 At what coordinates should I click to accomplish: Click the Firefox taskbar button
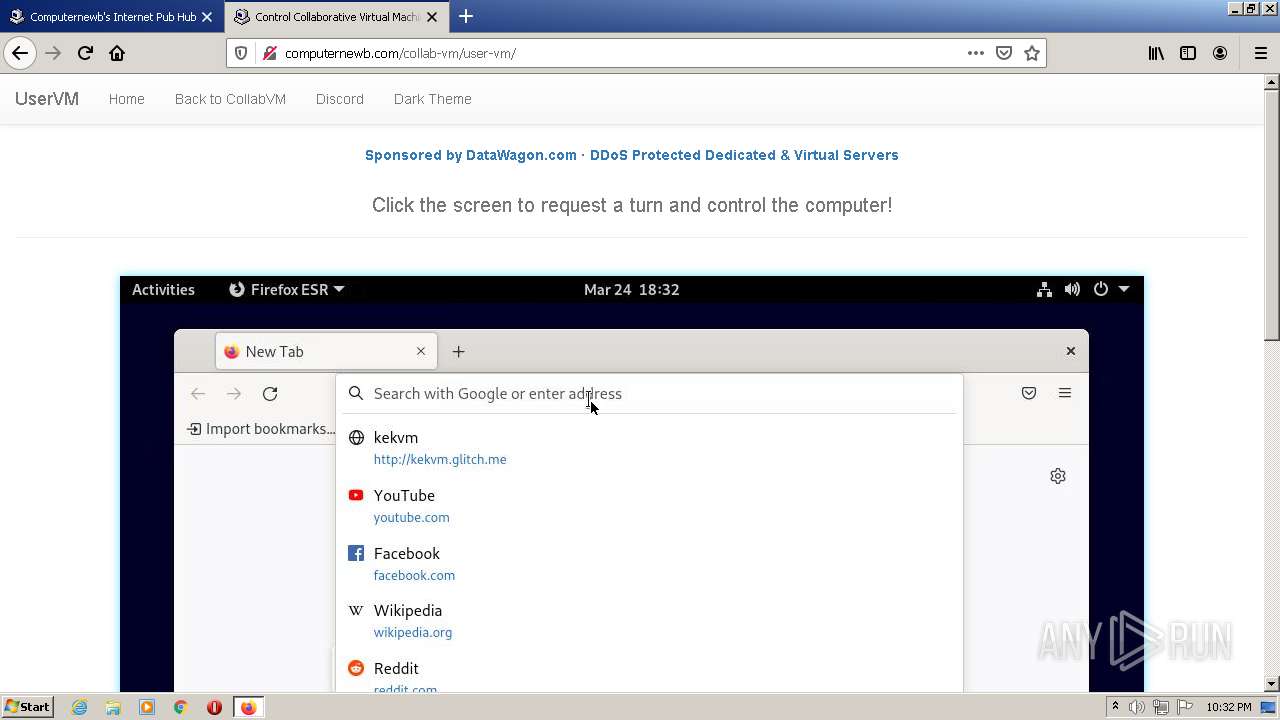coord(248,707)
